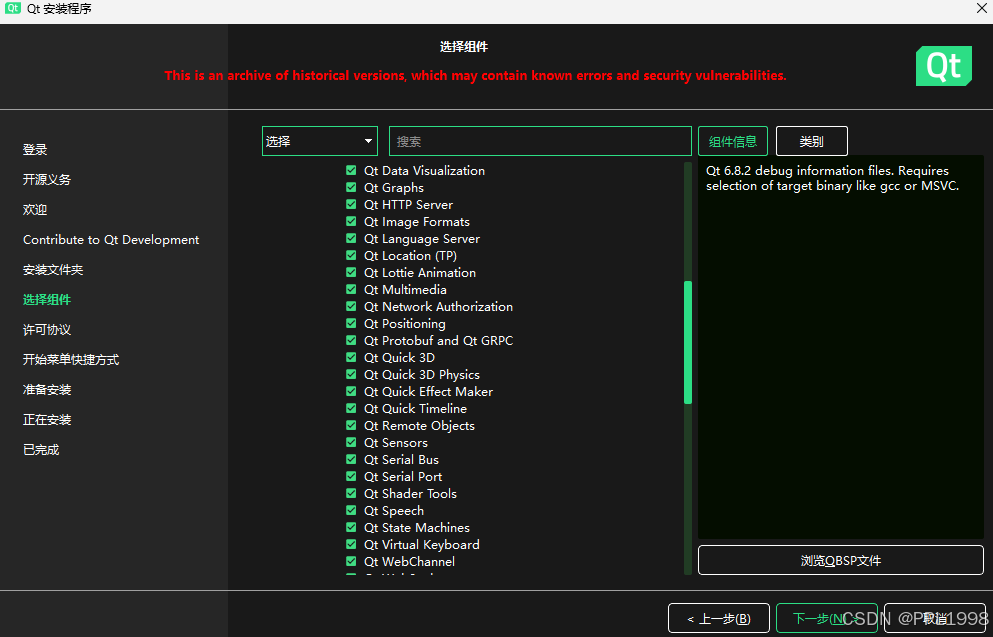Image resolution: width=993 pixels, height=637 pixels.
Task: Click the 组件信息 button
Action: 733,141
